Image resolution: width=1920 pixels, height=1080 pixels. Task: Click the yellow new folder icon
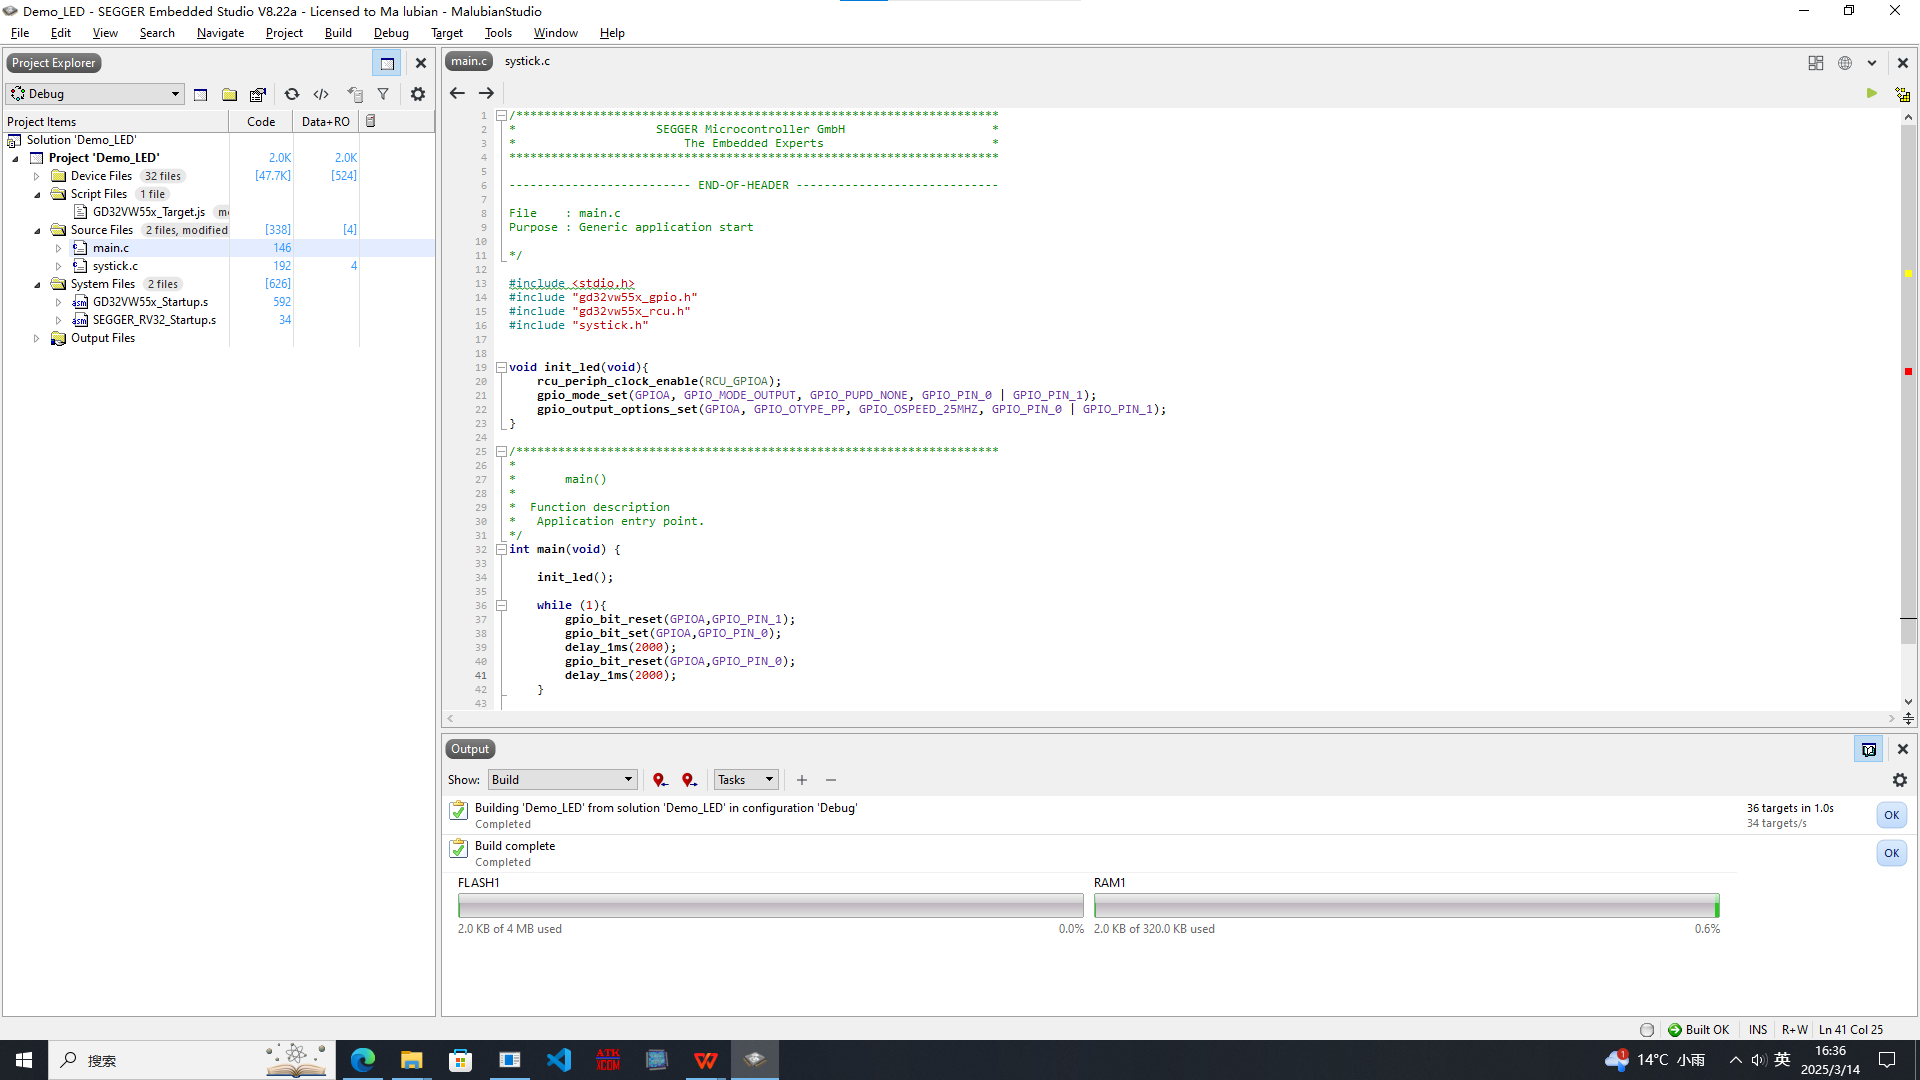point(229,94)
